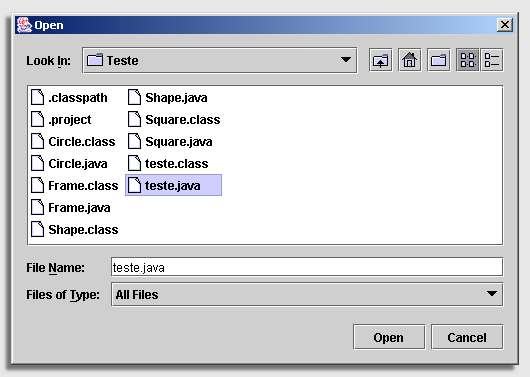Image resolution: width=530 pixels, height=377 pixels.
Task: Open the Look In dropdown arrow
Action: [x=345, y=60]
